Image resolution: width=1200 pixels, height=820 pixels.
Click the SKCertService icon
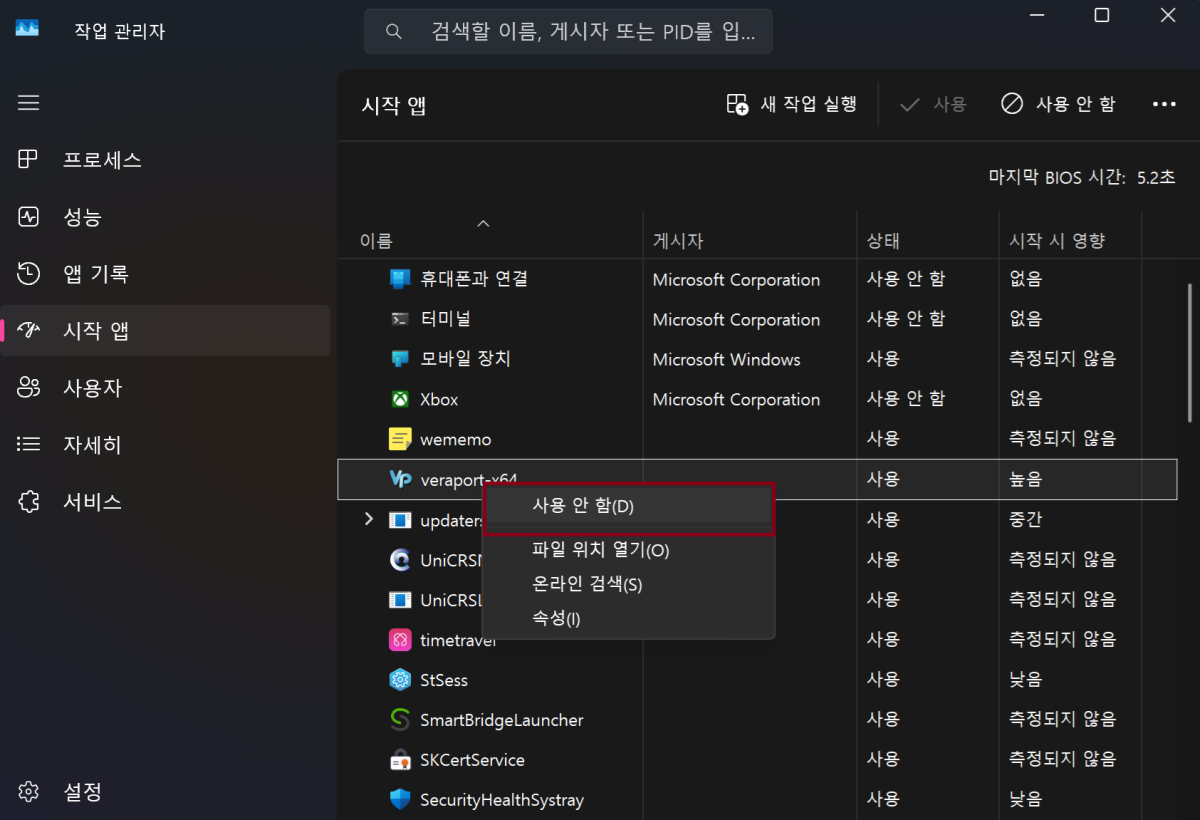point(400,760)
